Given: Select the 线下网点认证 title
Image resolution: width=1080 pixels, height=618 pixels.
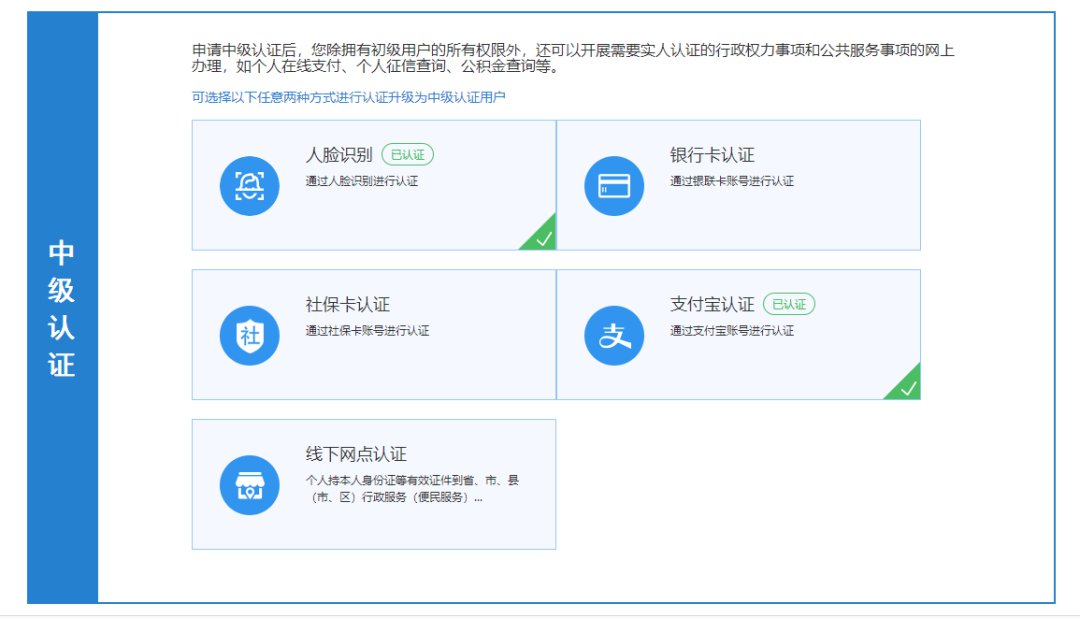Looking at the screenshot, I should coord(356,454).
